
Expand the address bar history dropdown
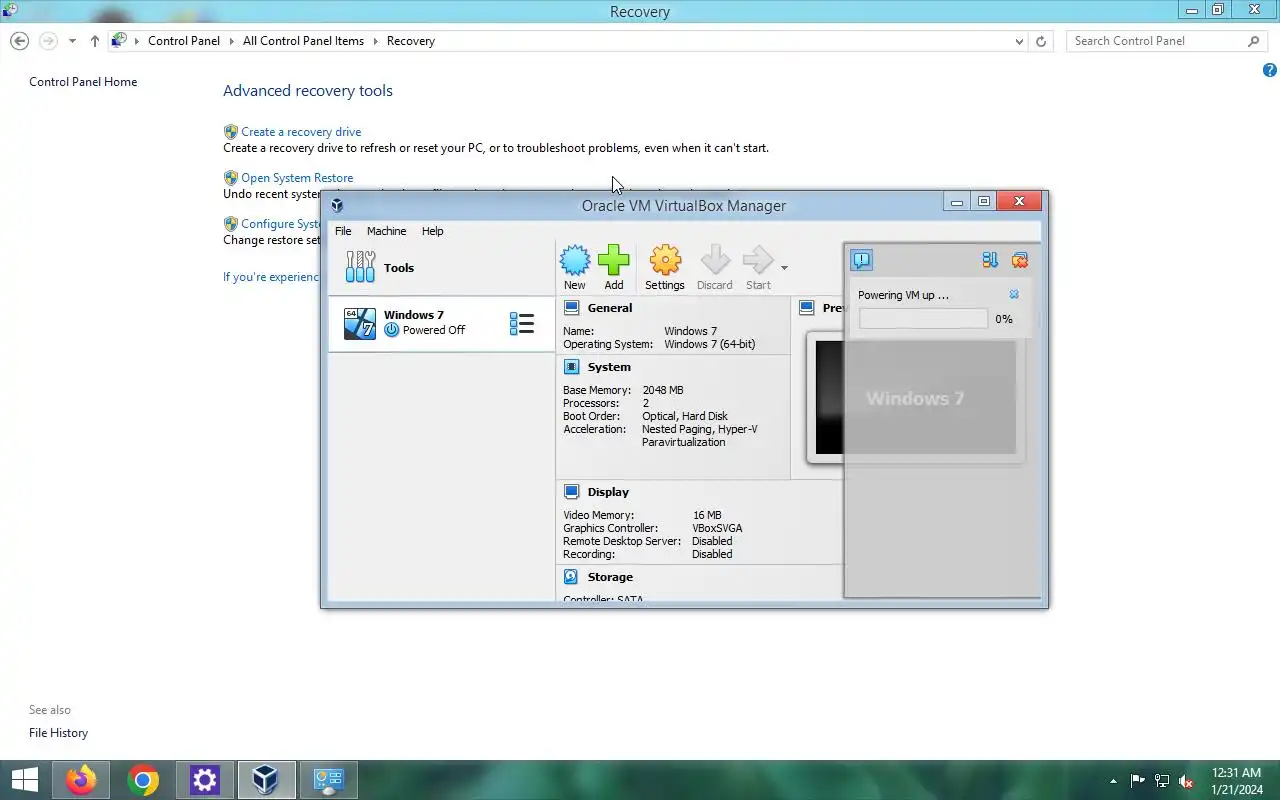click(1019, 41)
